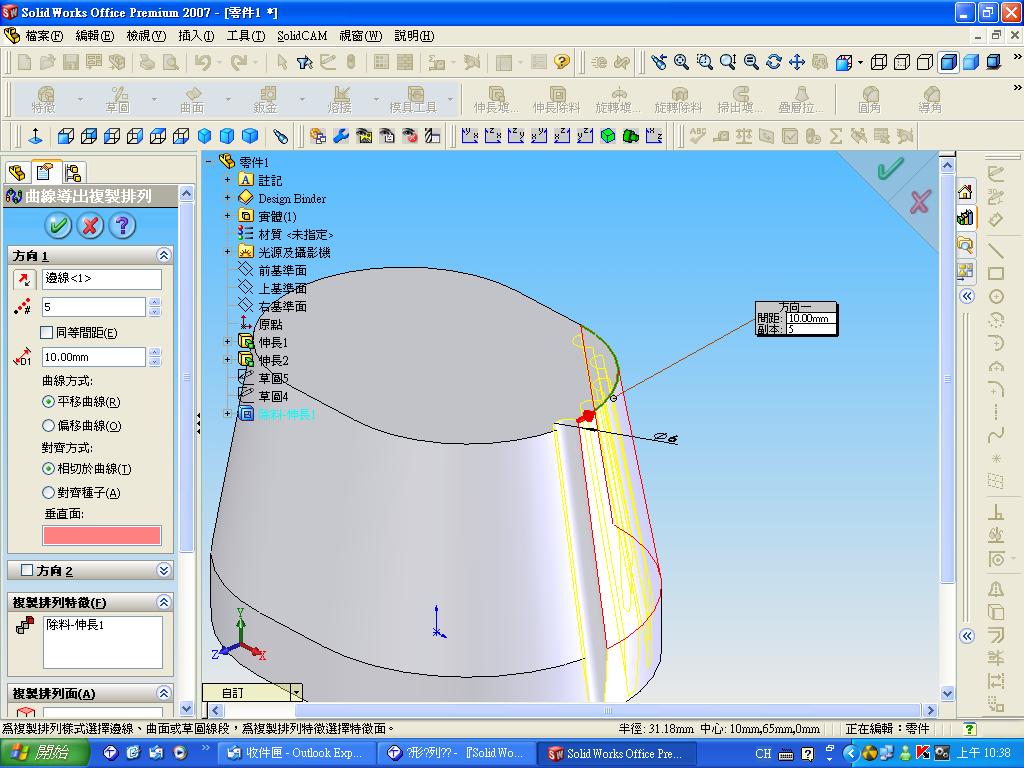This screenshot has width=1024, height=768.
Task: Confirm pattern with green checkmark button
Action: coord(57,226)
